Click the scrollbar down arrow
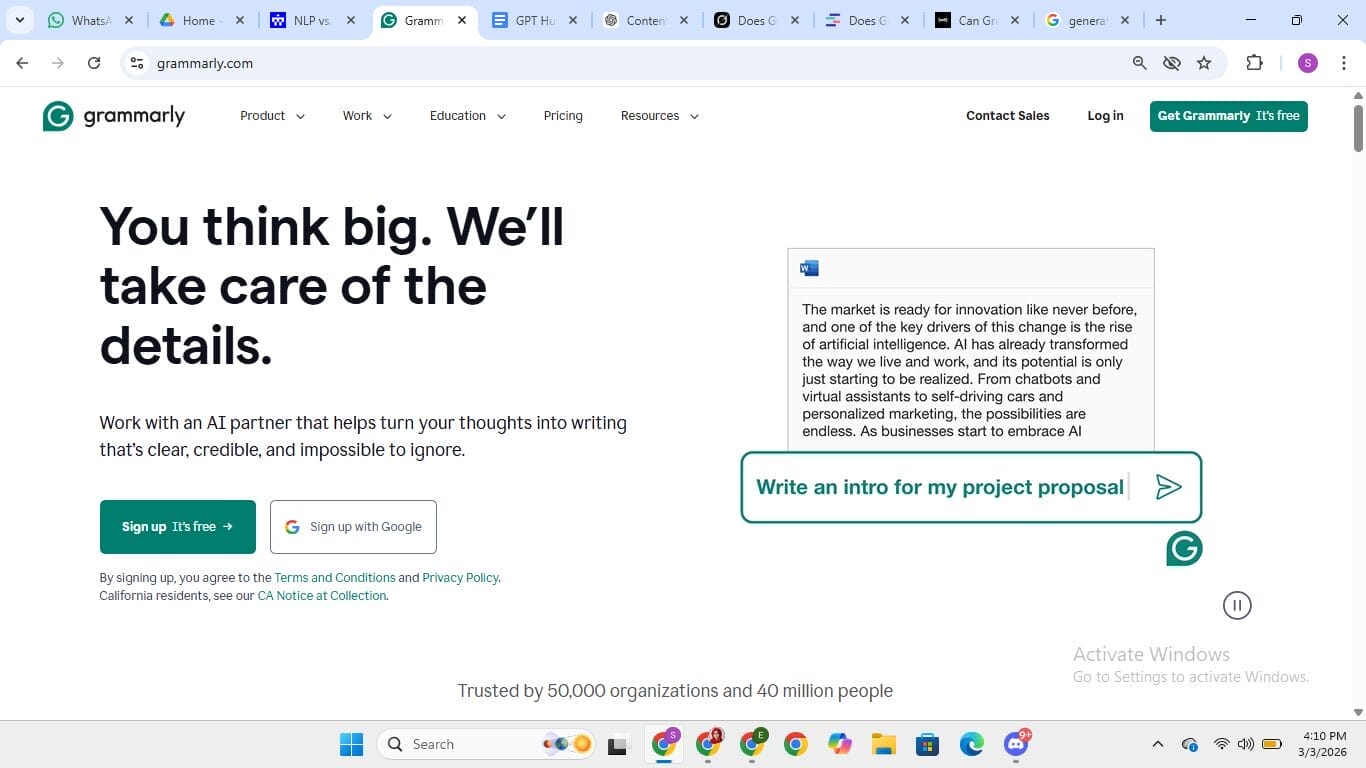This screenshot has width=1366, height=768. pos(1358,712)
